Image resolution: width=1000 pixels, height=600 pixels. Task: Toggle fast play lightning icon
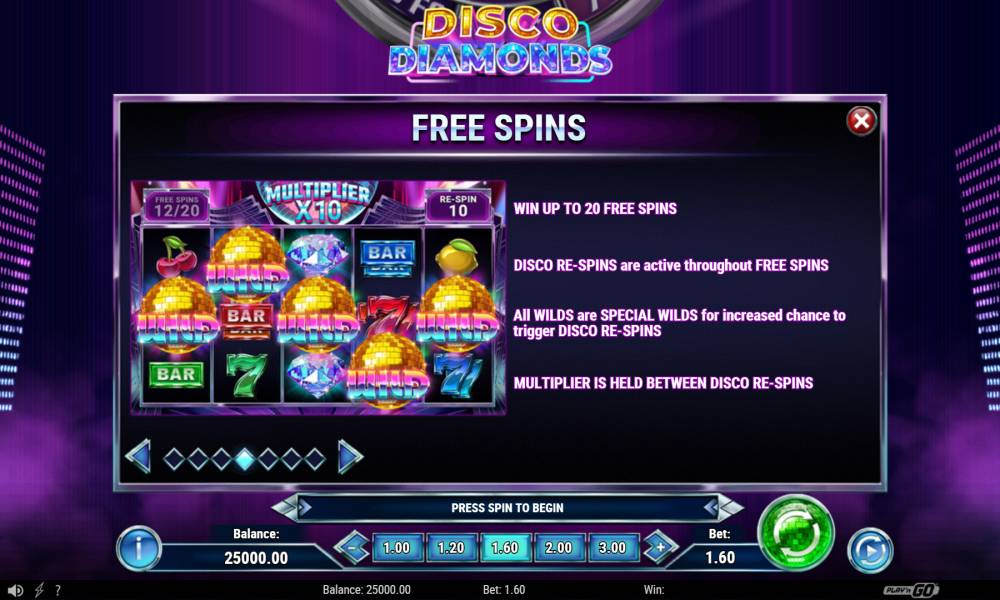pyautogui.click(x=39, y=590)
